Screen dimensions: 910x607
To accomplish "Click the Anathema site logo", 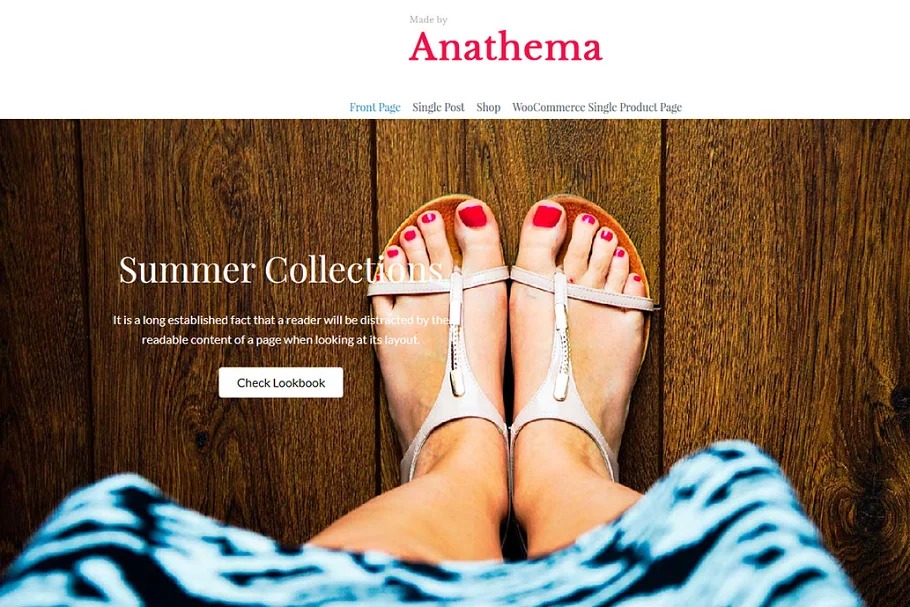I will [x=505, y=46].
